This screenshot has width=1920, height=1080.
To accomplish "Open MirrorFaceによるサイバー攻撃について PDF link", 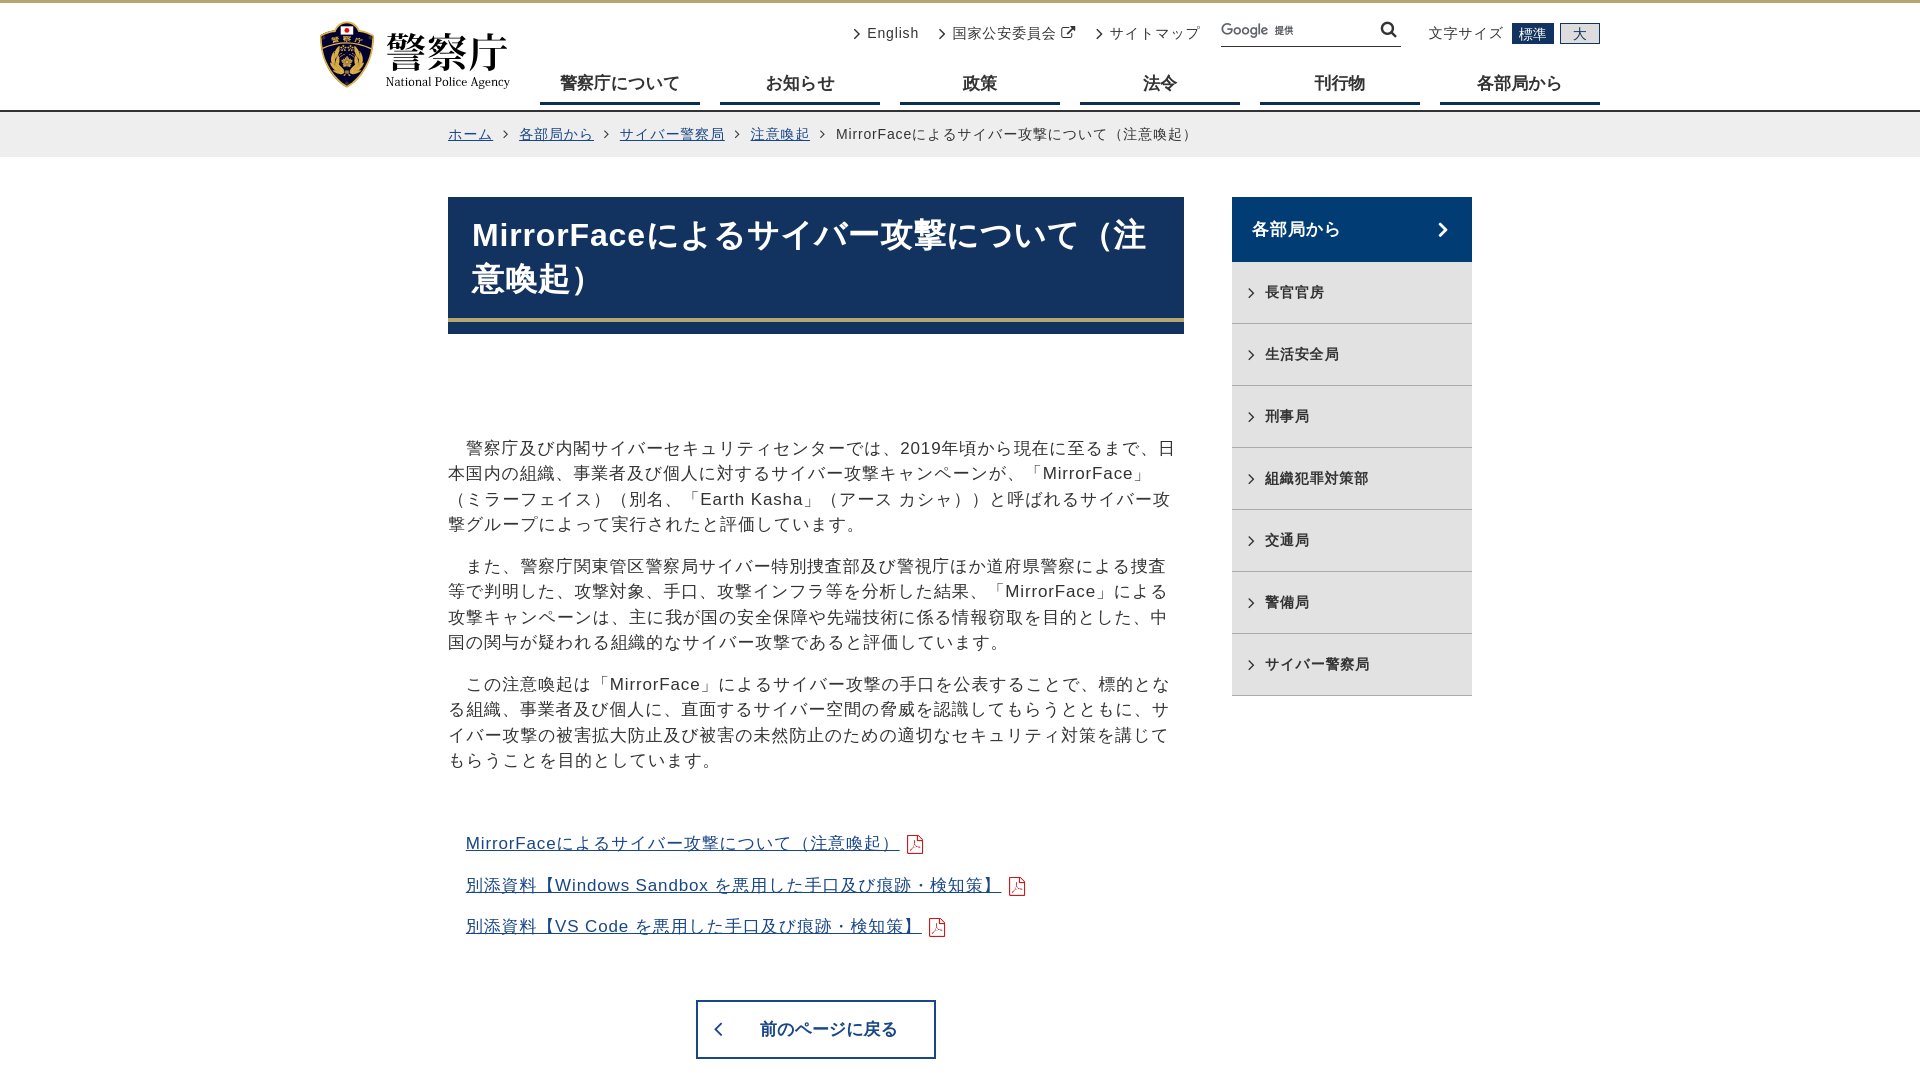I will [682, 844].
